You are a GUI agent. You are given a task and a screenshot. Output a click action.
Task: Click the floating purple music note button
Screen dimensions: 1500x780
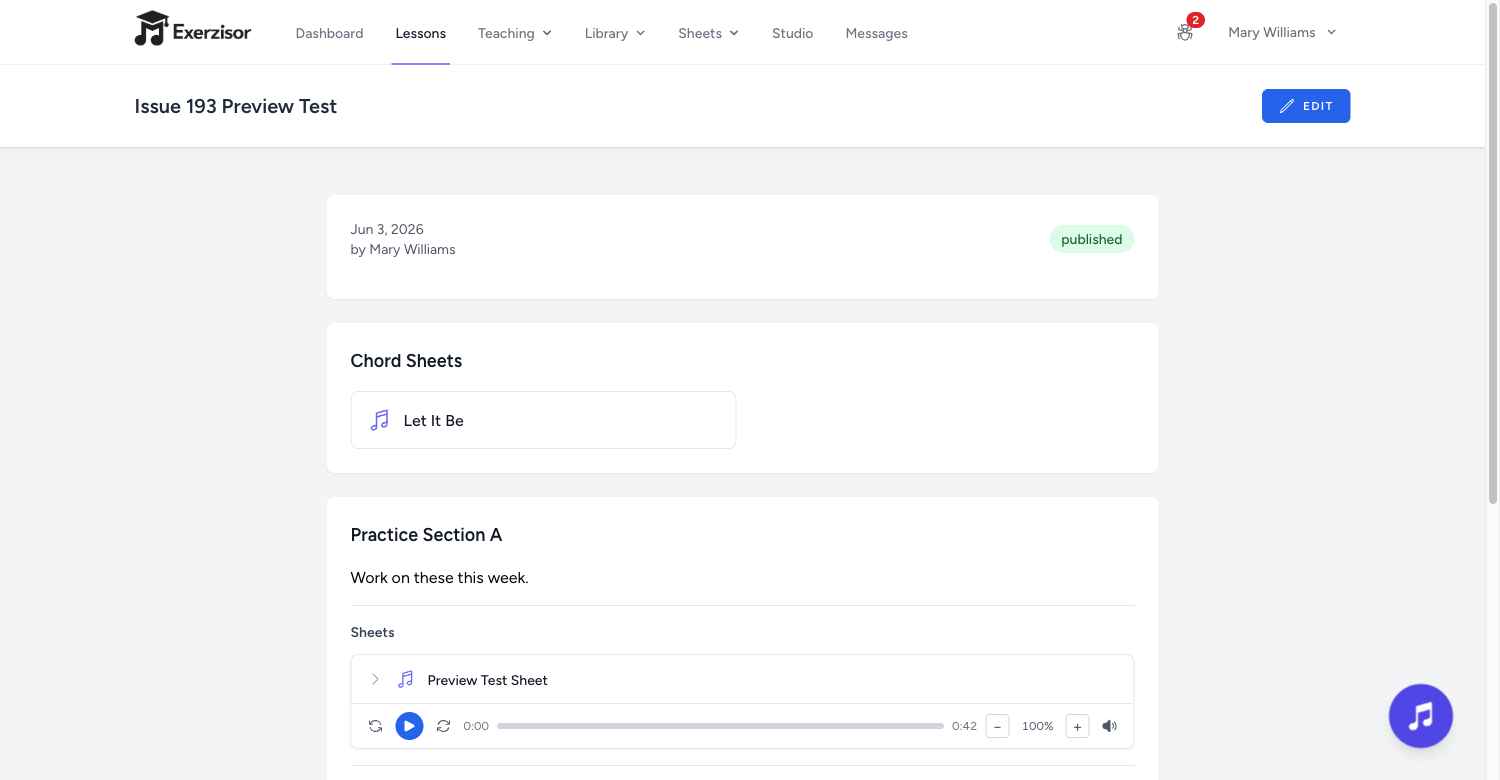pyautogui.click(x=1420, y=716)
